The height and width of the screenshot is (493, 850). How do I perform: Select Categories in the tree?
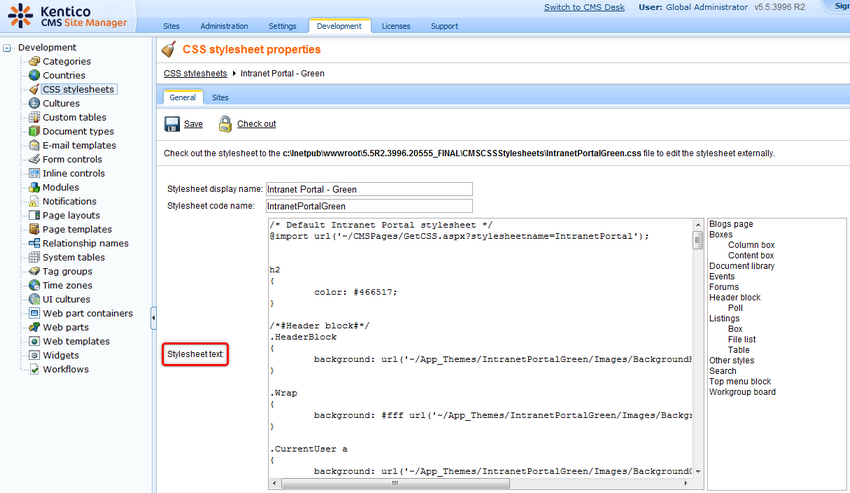click(x=67, y=61)
